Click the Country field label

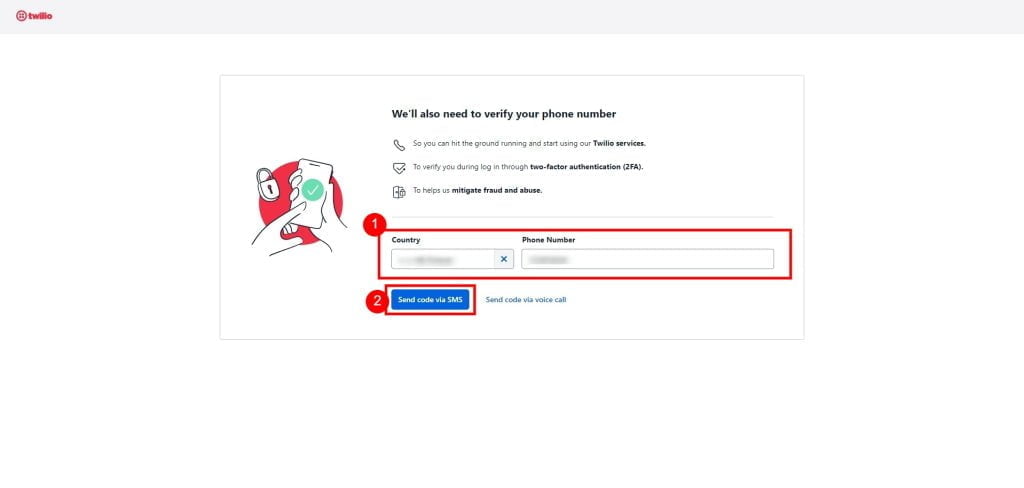[406, 240]
